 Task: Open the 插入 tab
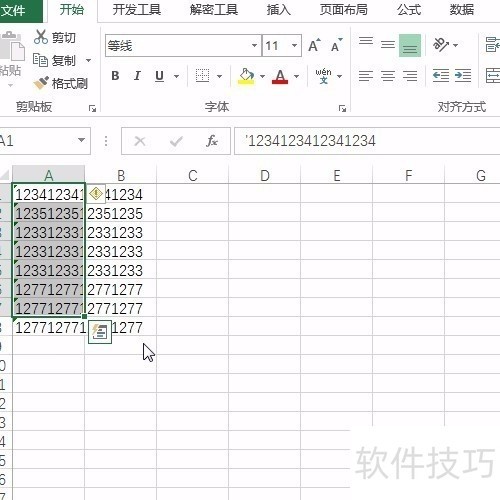[279, 10]
